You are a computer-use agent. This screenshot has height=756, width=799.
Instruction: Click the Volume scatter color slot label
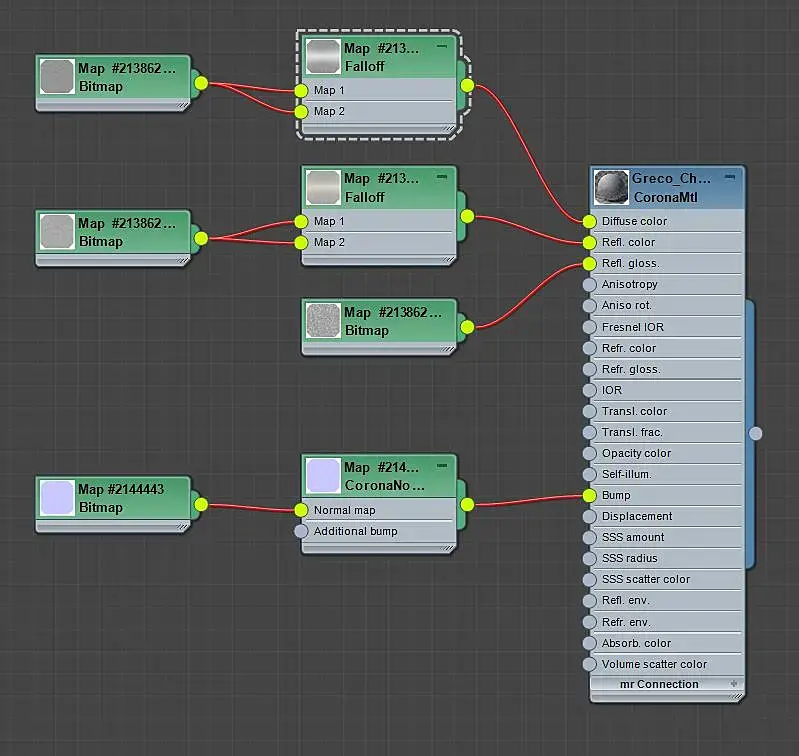coord(654,664)
